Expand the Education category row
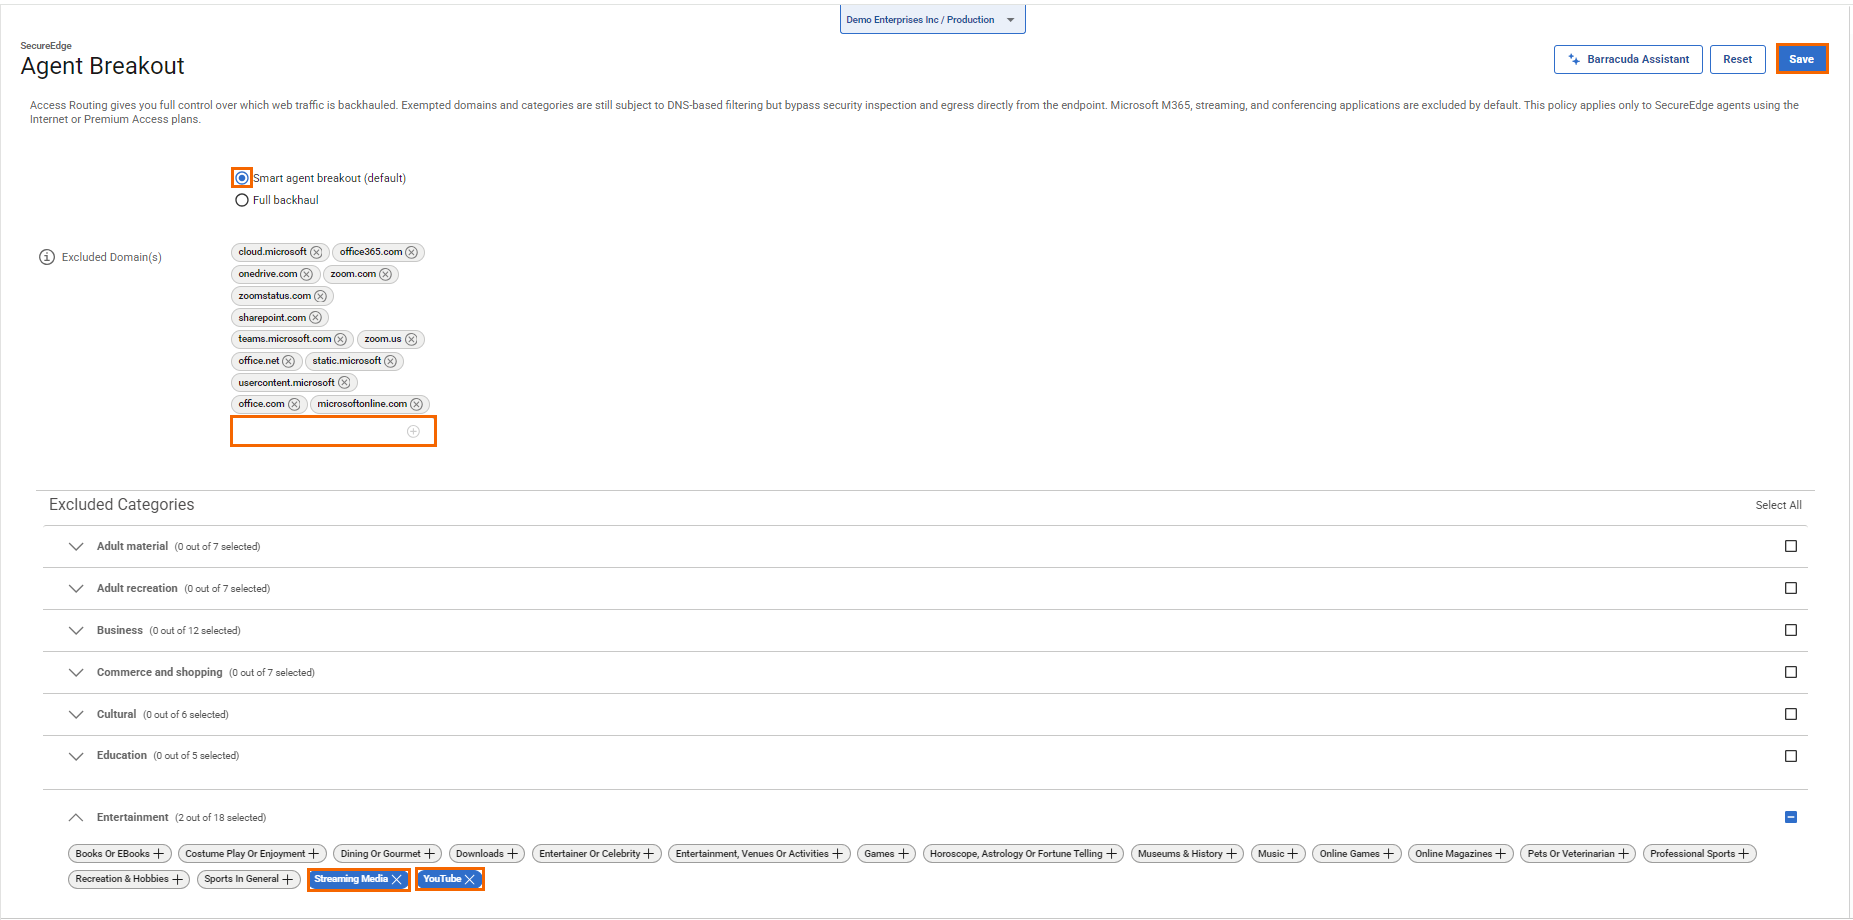 click(x=76, y=757)
